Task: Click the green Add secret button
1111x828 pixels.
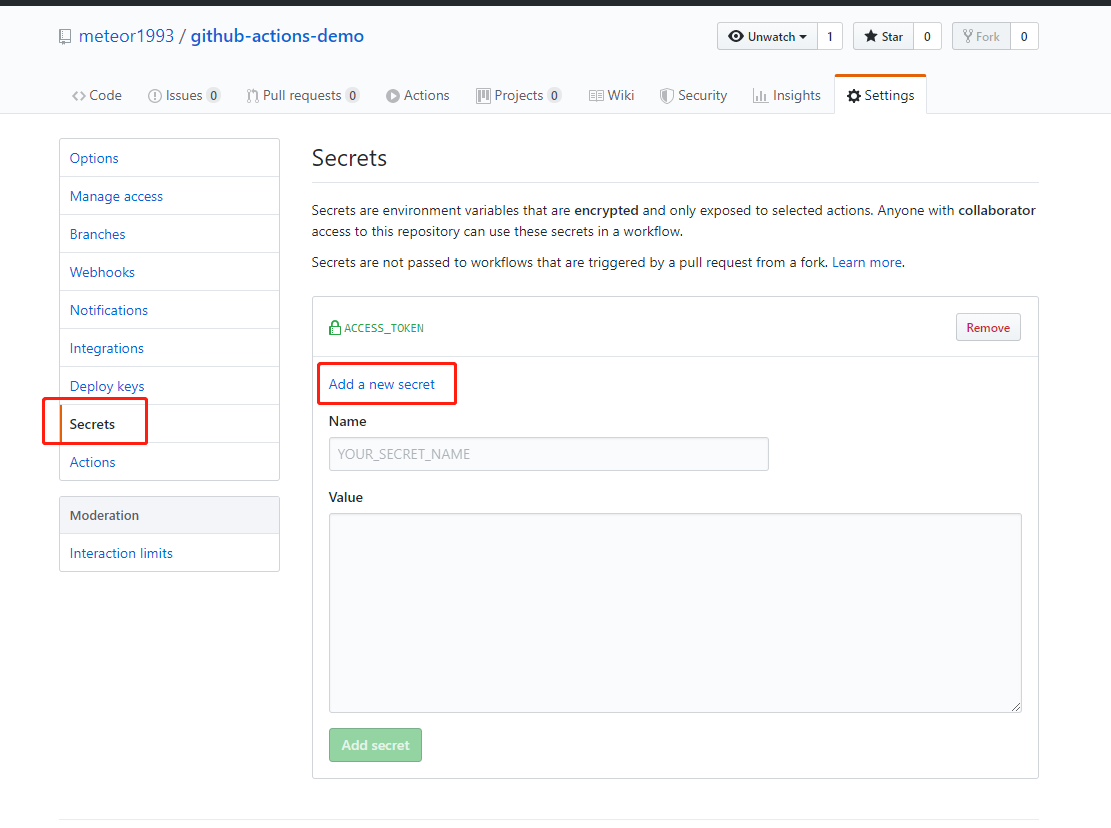Action: pyautogui.click(x=375, y=745)
